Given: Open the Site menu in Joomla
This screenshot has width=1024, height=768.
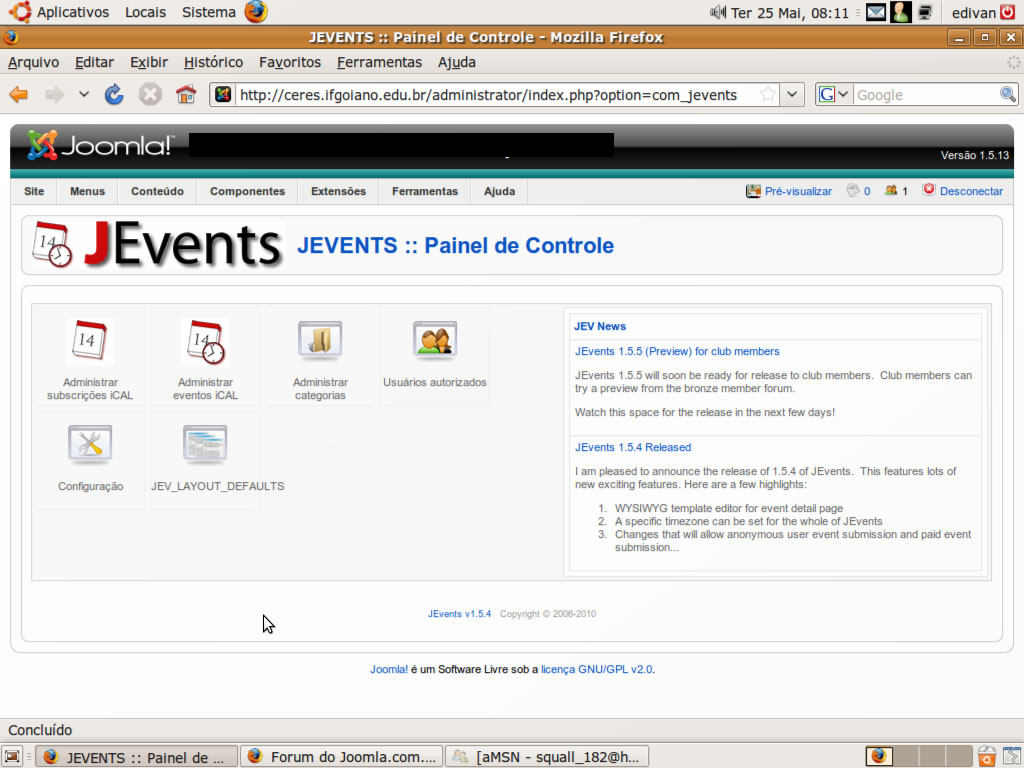Looking at the screenshot, I should 34,191.
